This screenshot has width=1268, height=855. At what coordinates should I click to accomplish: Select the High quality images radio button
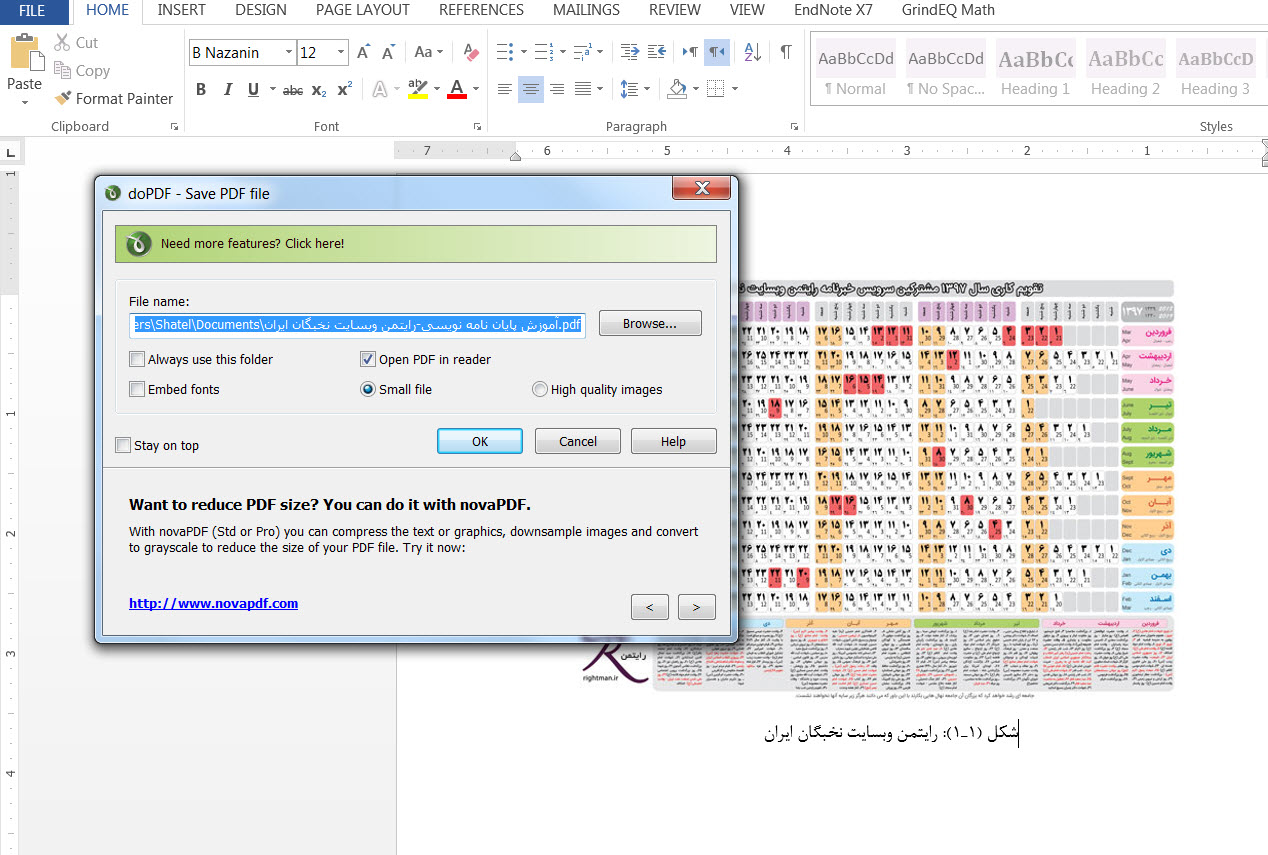pyautogui.click(x=540, y=389)
